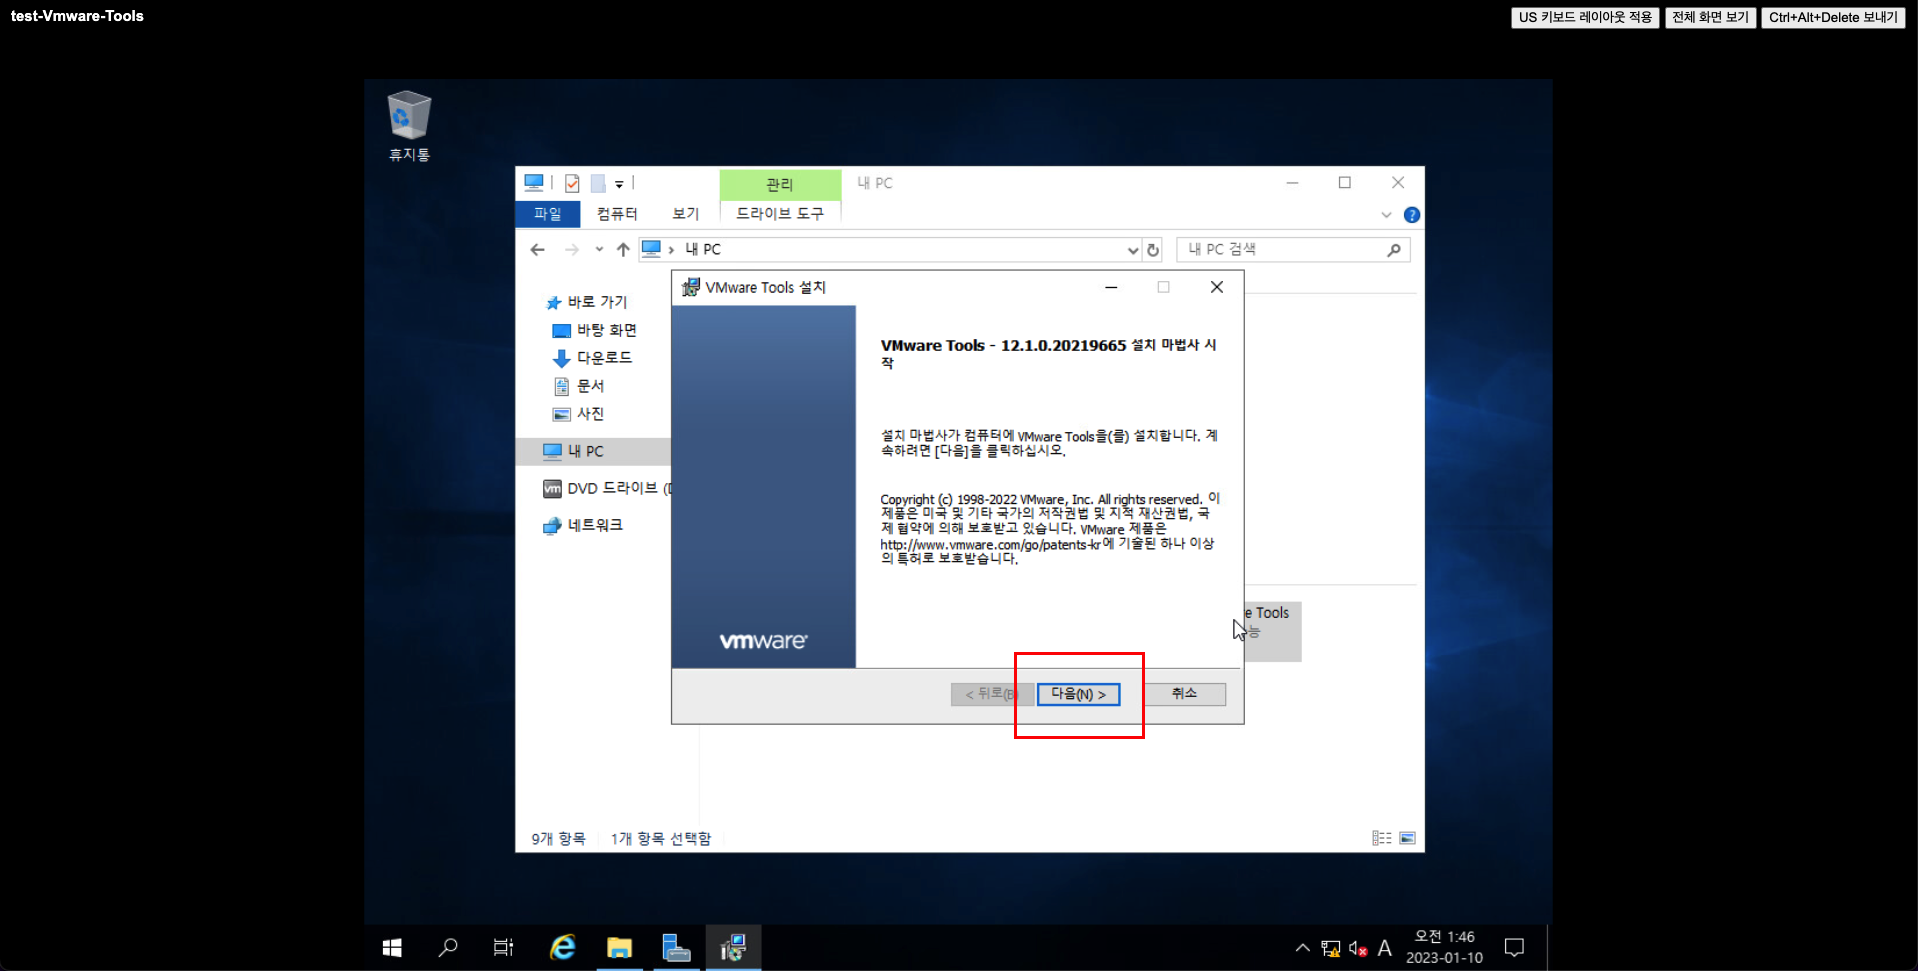Open Task View on the taskbar

click(503, 947)
